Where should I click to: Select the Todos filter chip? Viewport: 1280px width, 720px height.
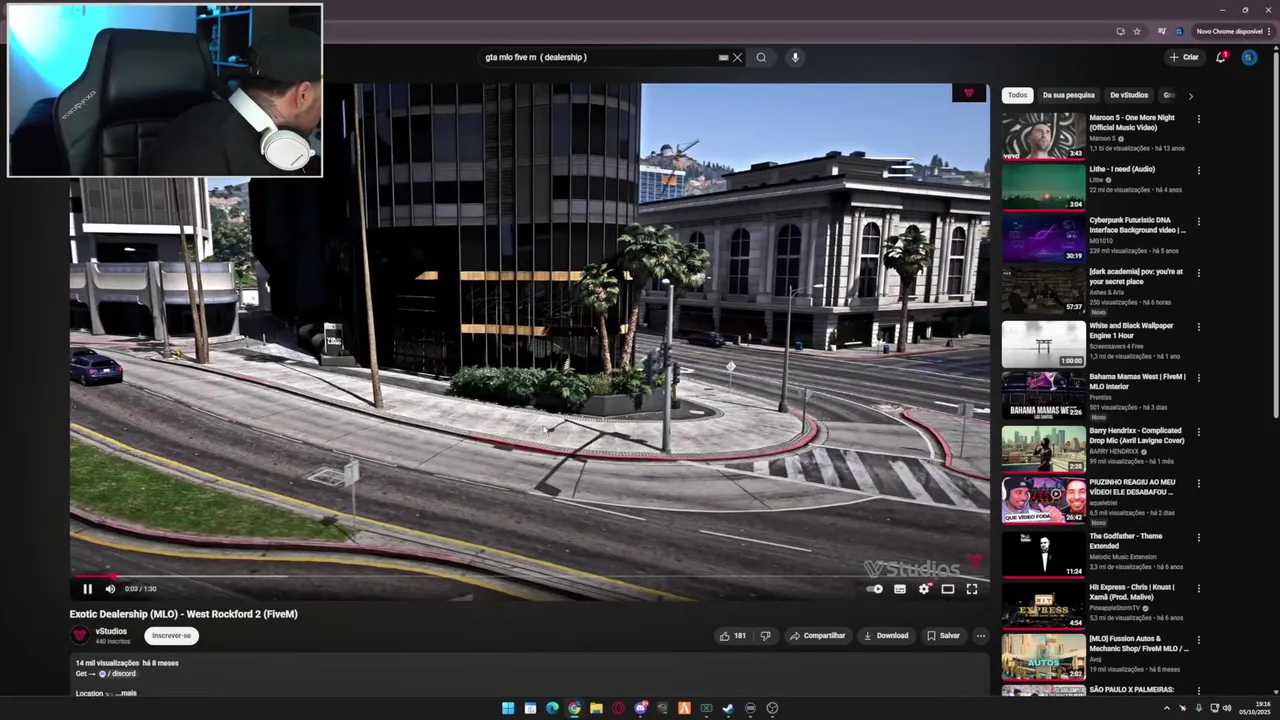pos(1017,95)
